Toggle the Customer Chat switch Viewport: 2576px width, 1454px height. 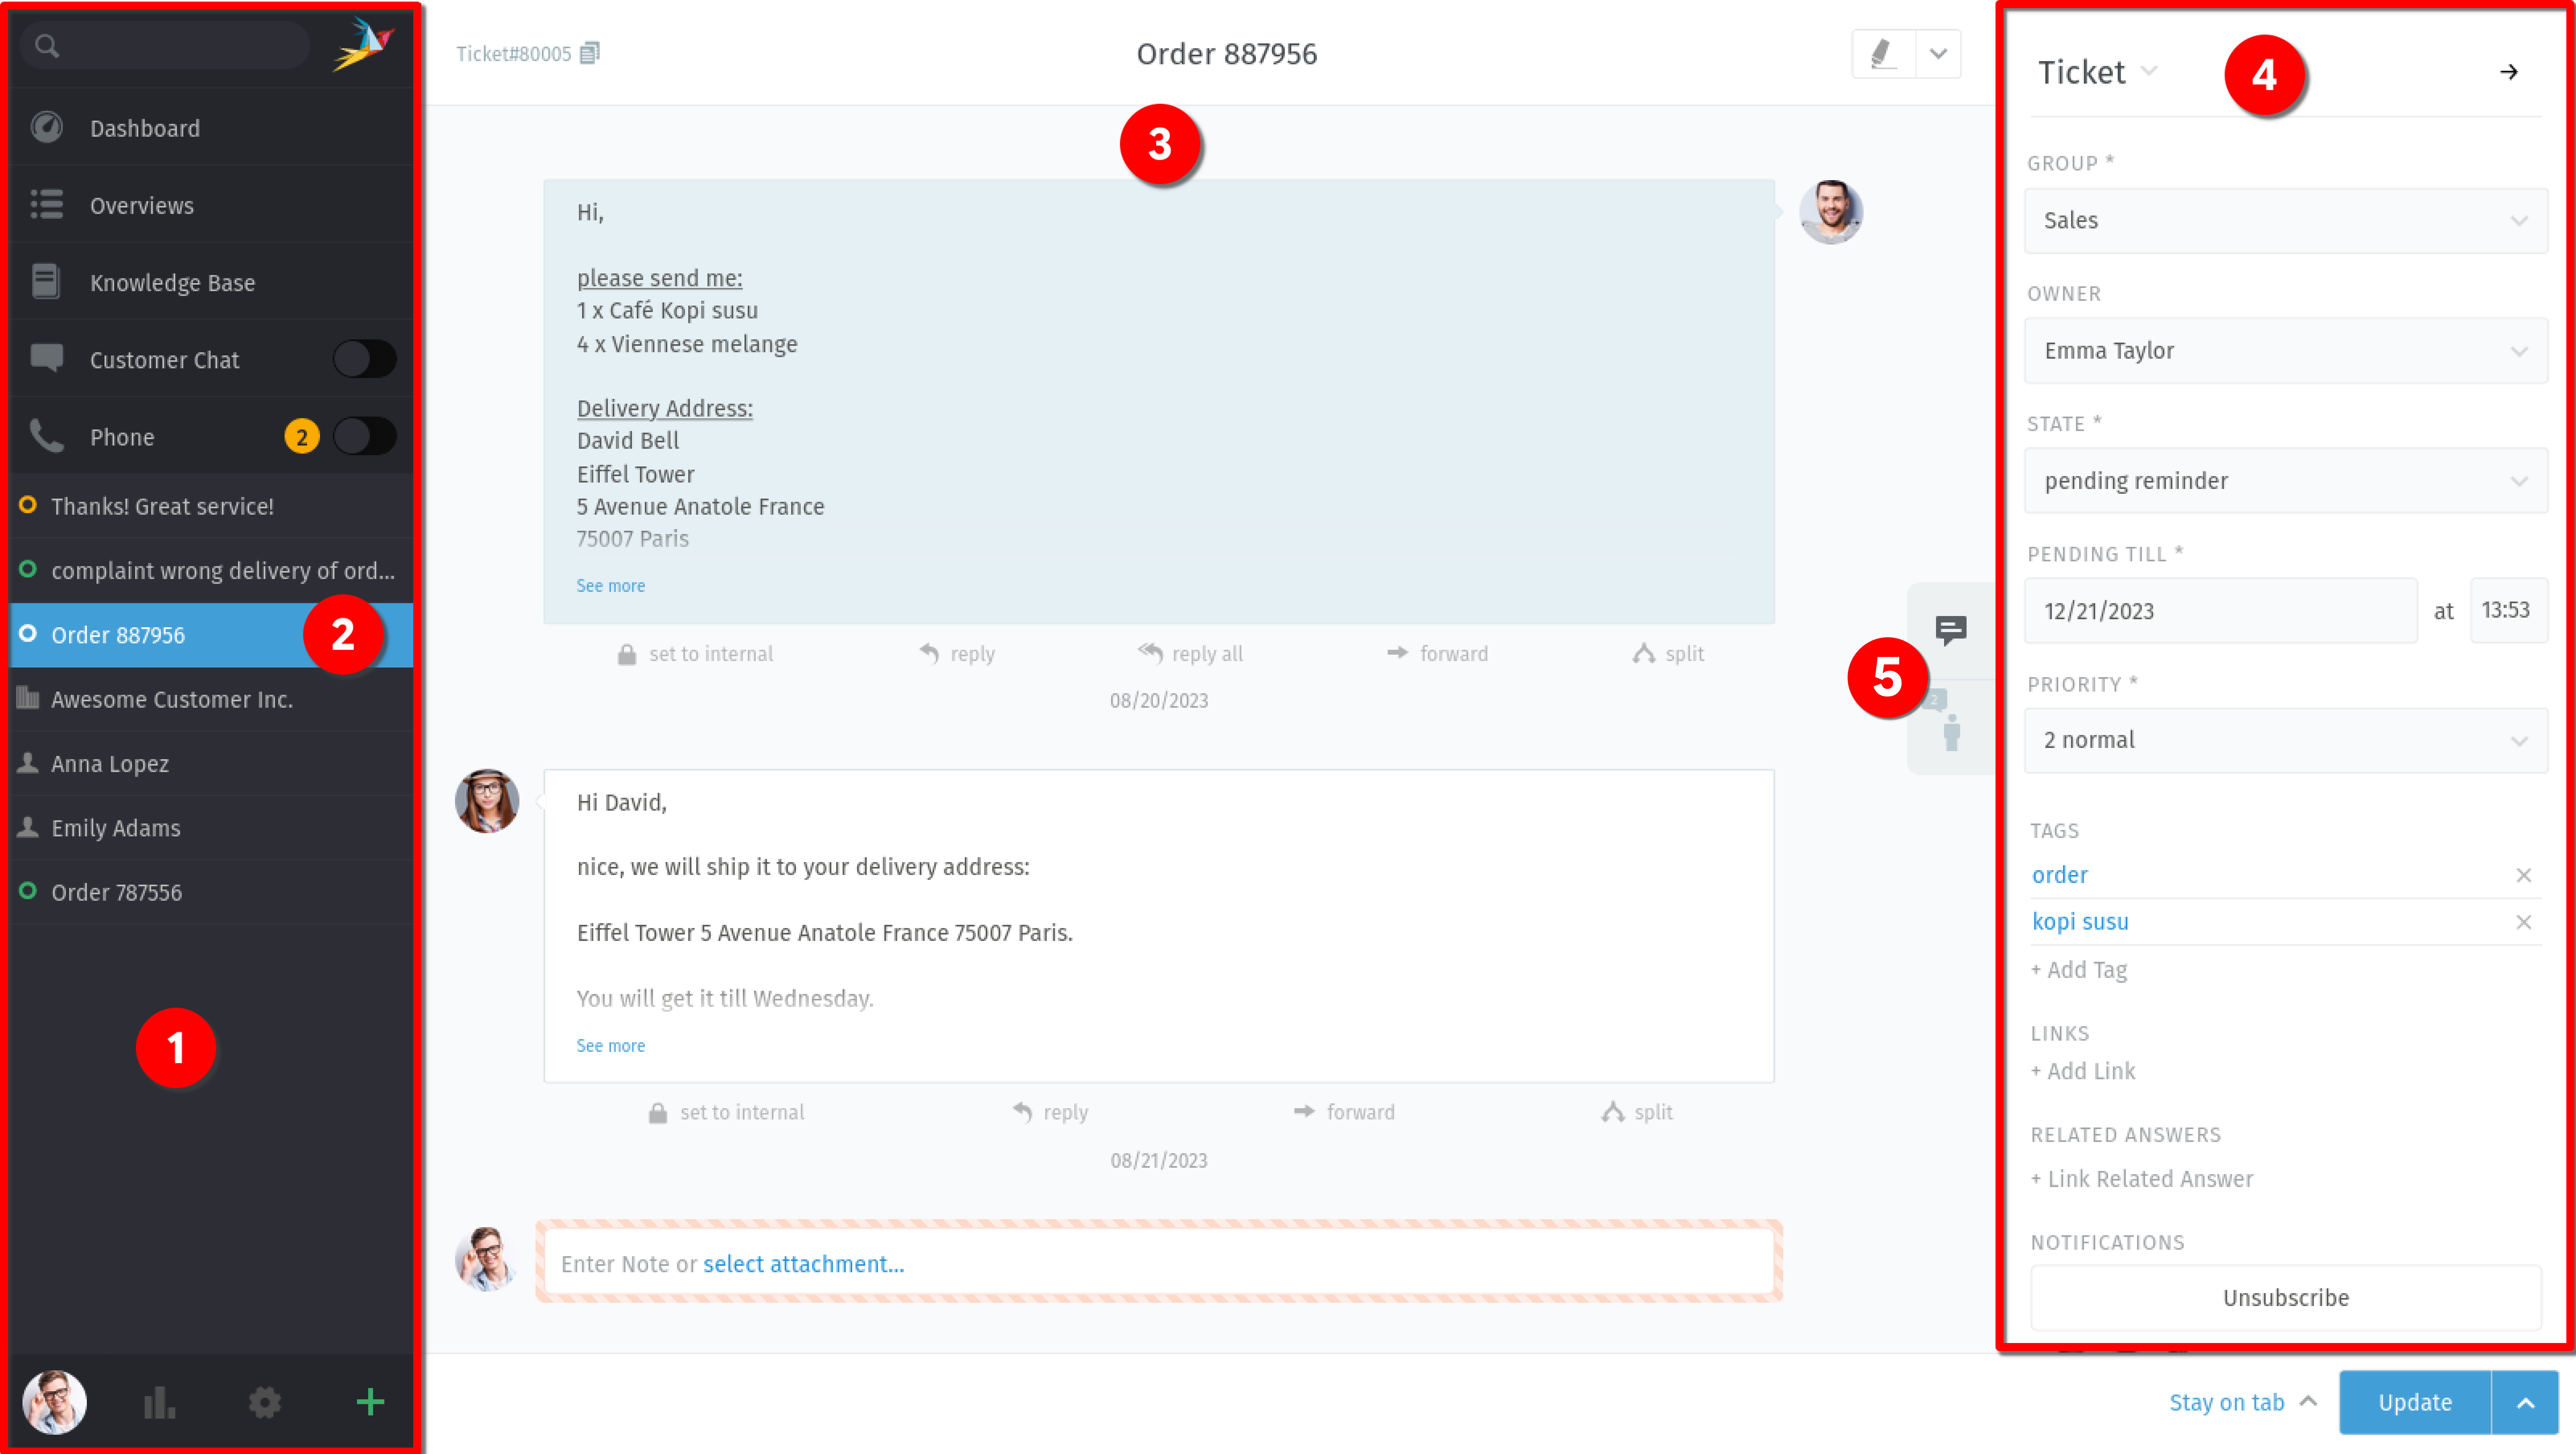[x=365, y=359]
